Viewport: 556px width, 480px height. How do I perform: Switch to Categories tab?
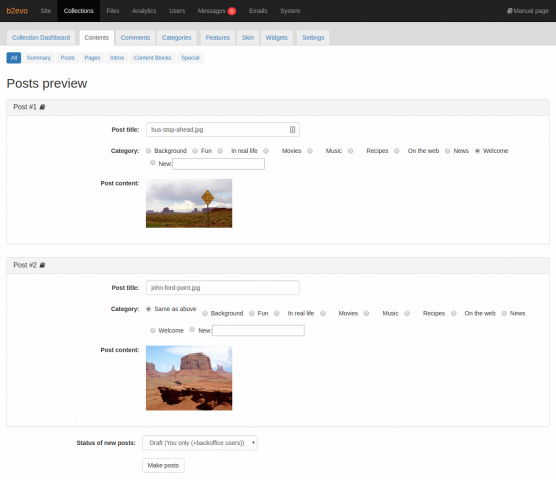pos(177,38)
